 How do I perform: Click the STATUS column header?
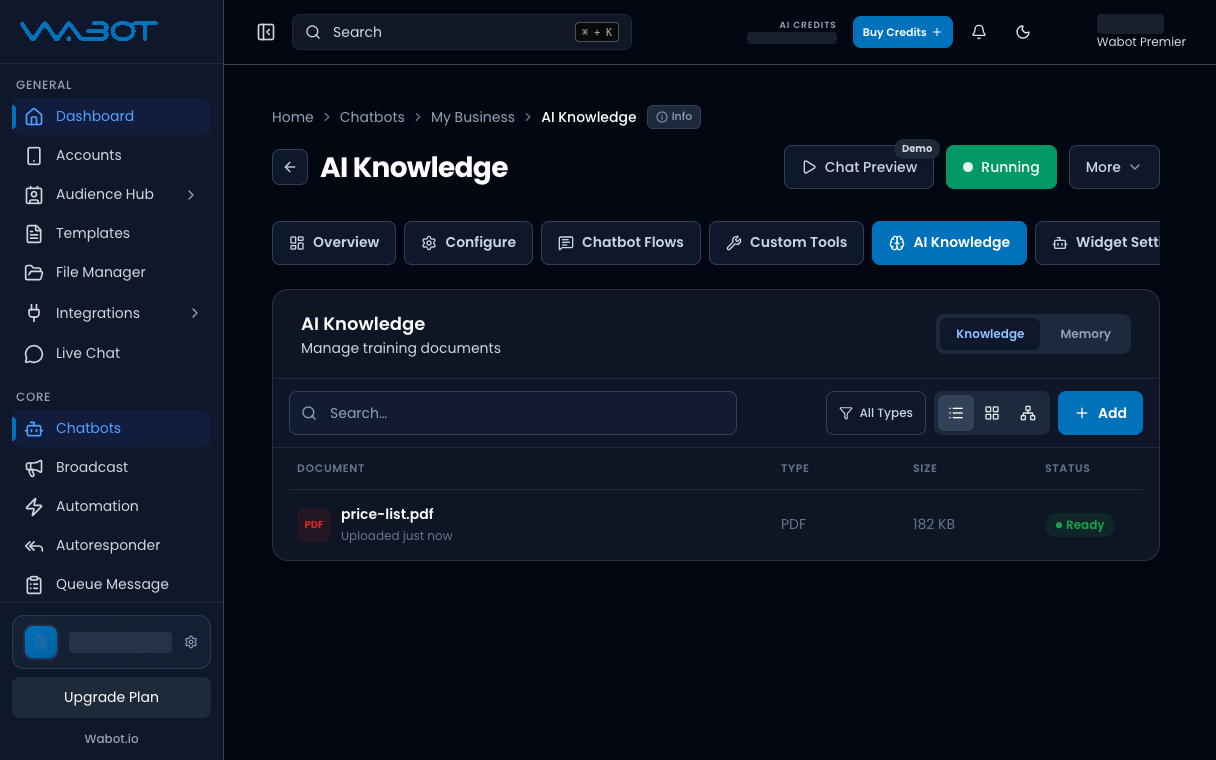tap(1068, 468)
